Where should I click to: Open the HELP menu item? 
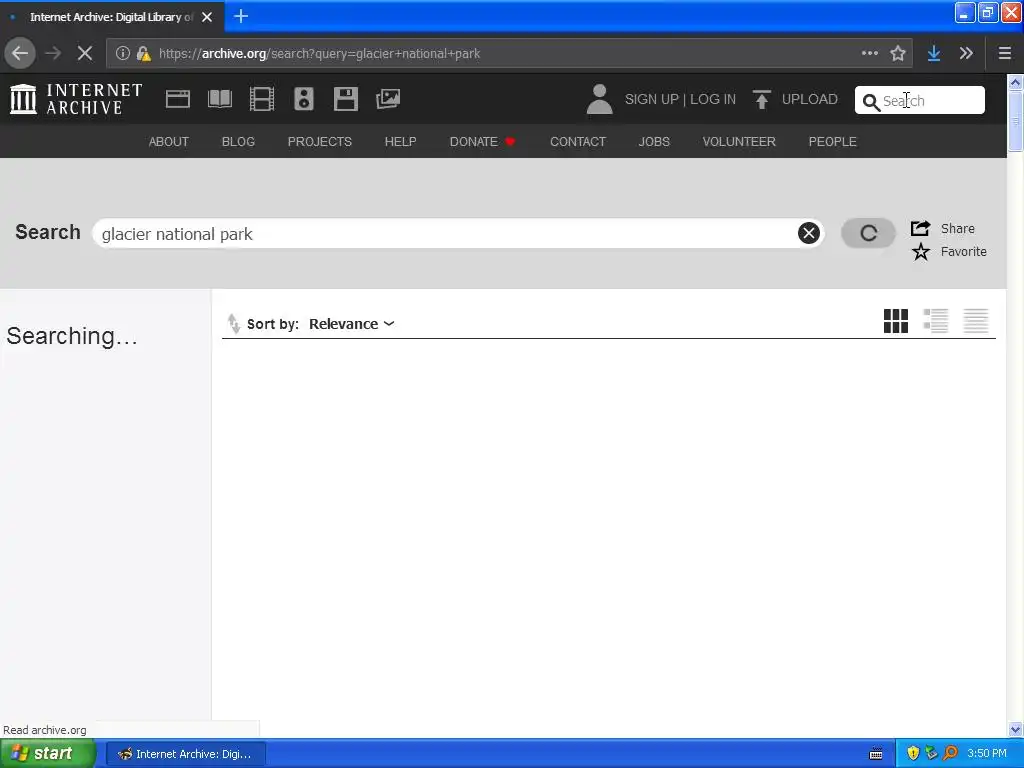(400, 141)
